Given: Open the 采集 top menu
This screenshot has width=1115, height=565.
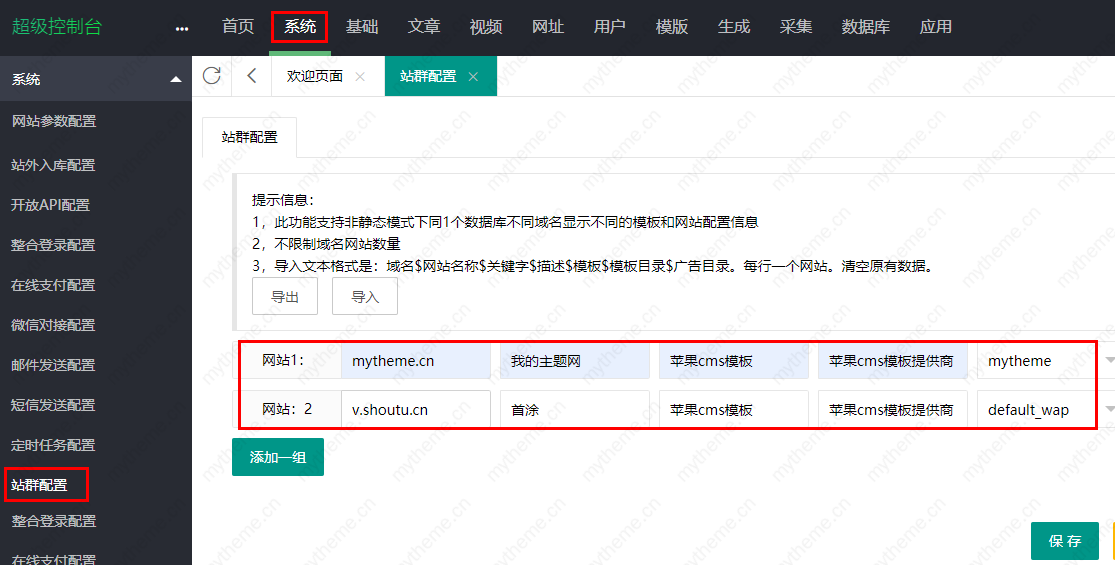Looking at the screenshot, I should [795, 27].
